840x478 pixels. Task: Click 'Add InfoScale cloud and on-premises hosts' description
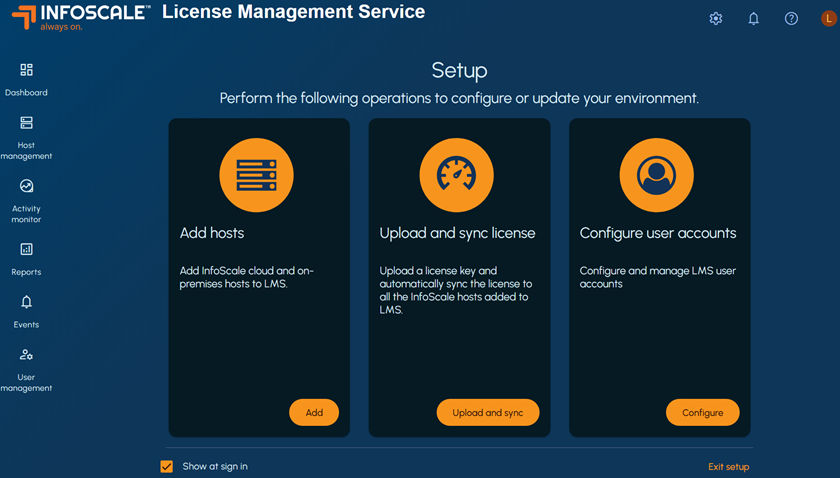tap(246, 277)
